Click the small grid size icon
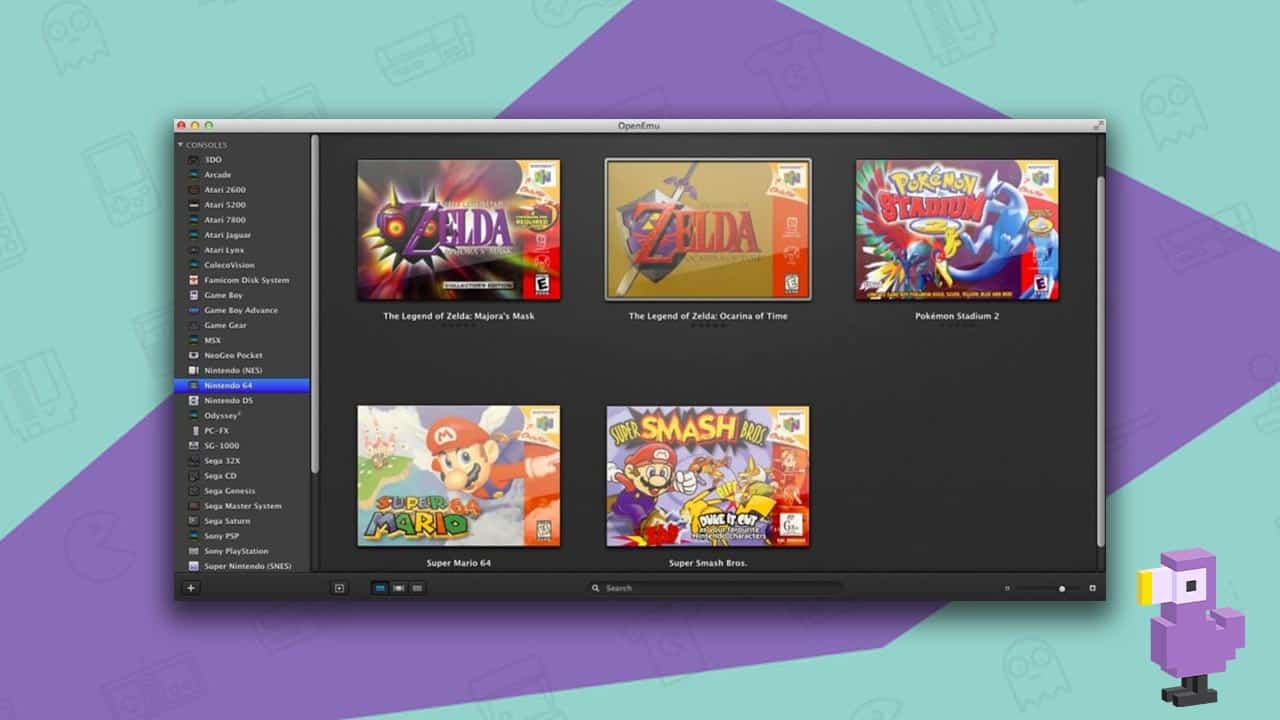This screenshot has width=1280, height=720. tap(1007, 588)
